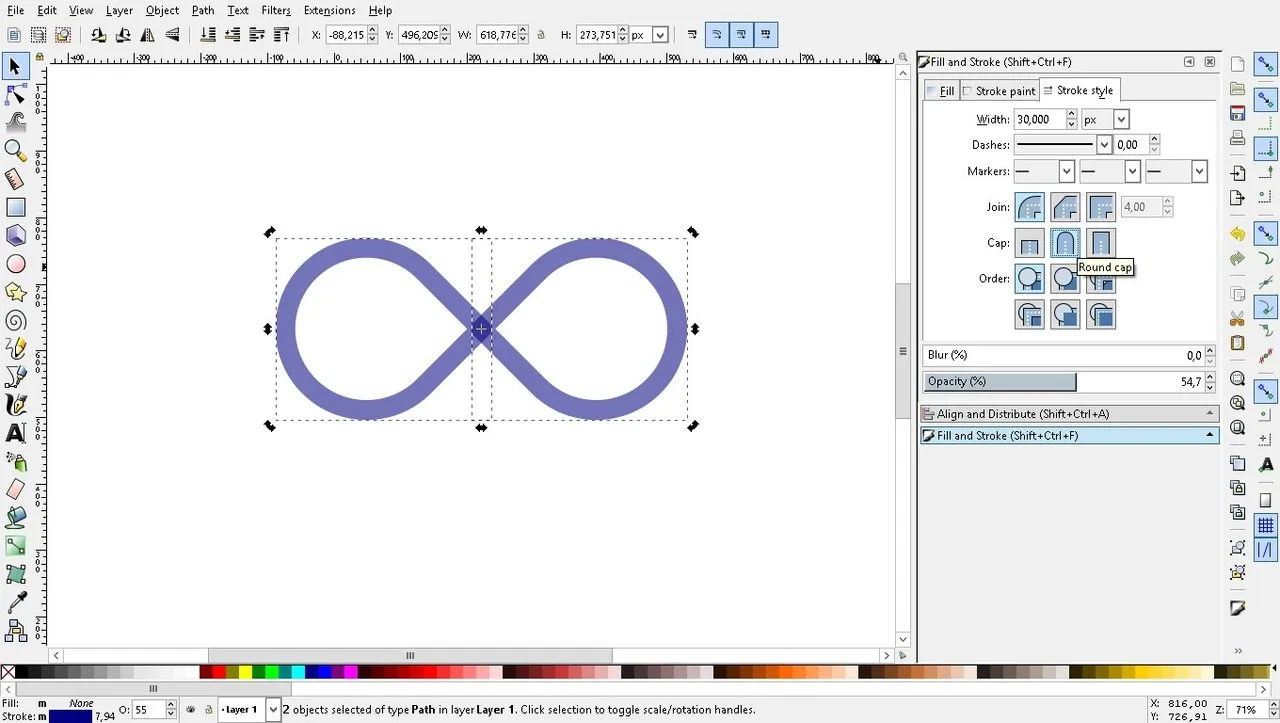Set stroke join to Miter
Viewport: 1280px width, 723px height.
(1101, 207)
